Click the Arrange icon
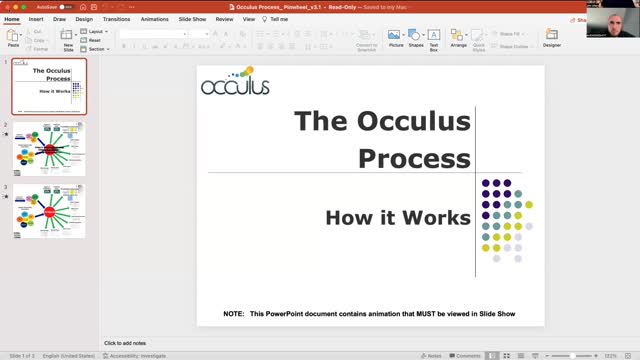The height and width of the screenshot is (360, 640). click(x=456, y=35)
